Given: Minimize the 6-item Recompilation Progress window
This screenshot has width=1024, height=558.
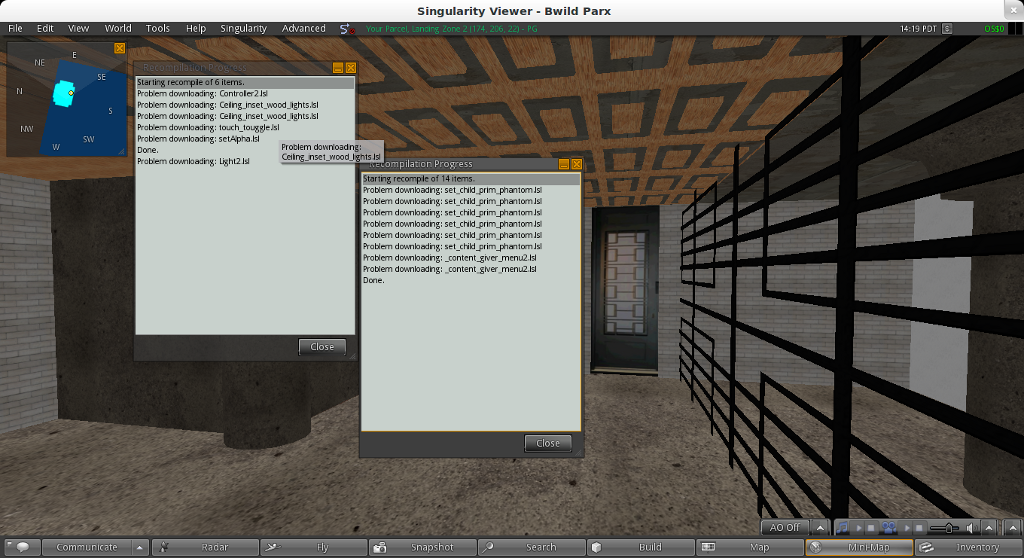Looking at the screenshot, I should [x=338, y=68].
